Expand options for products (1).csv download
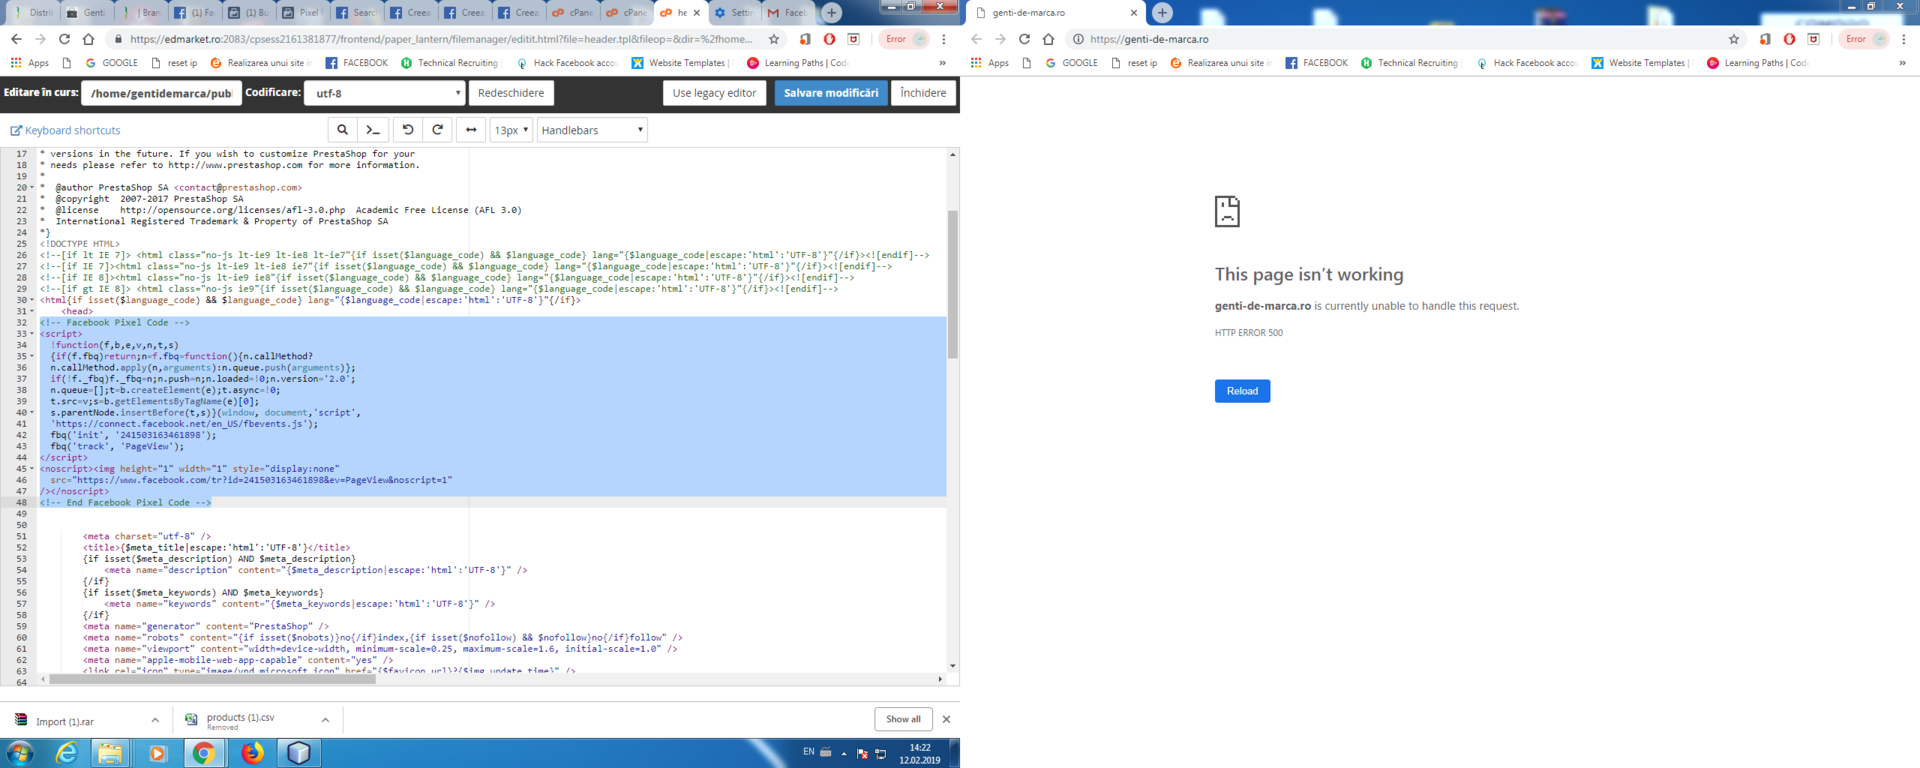 pyautogui.click(x=325, y=720)
